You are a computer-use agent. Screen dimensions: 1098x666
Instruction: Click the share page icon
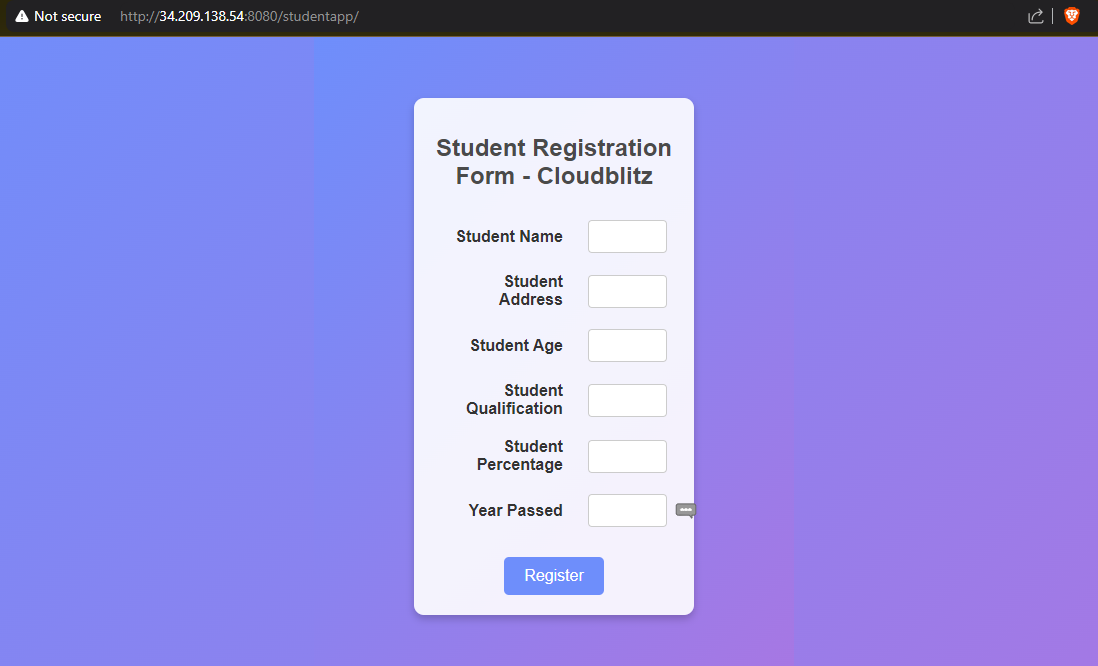tap(1036, 16)
